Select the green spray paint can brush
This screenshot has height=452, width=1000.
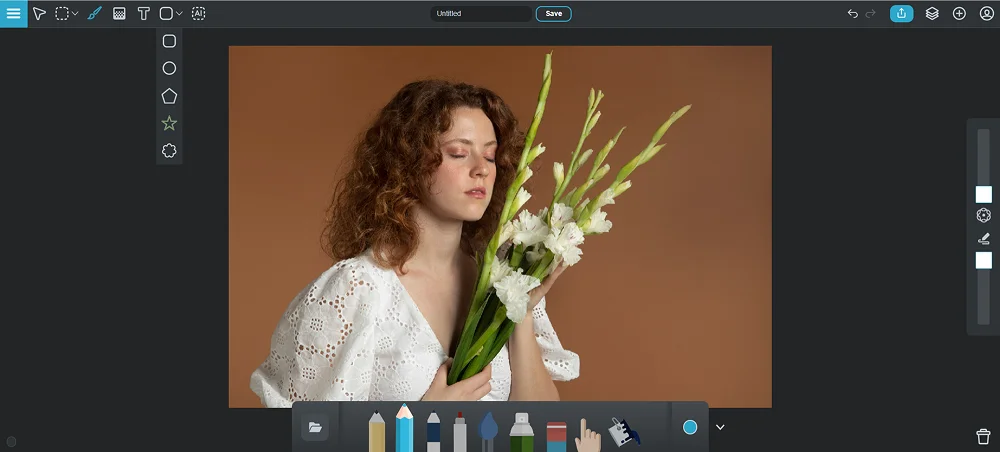tap(521, 432)
